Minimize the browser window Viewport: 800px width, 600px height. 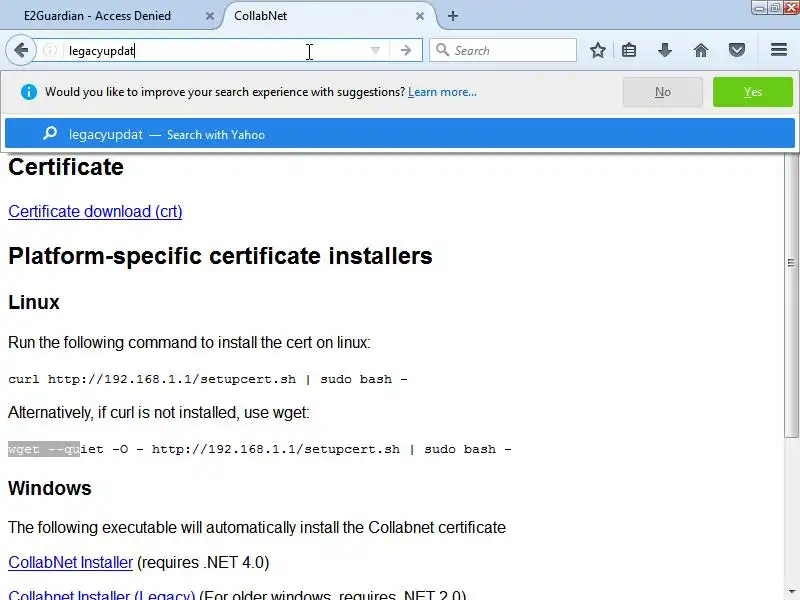759,8
